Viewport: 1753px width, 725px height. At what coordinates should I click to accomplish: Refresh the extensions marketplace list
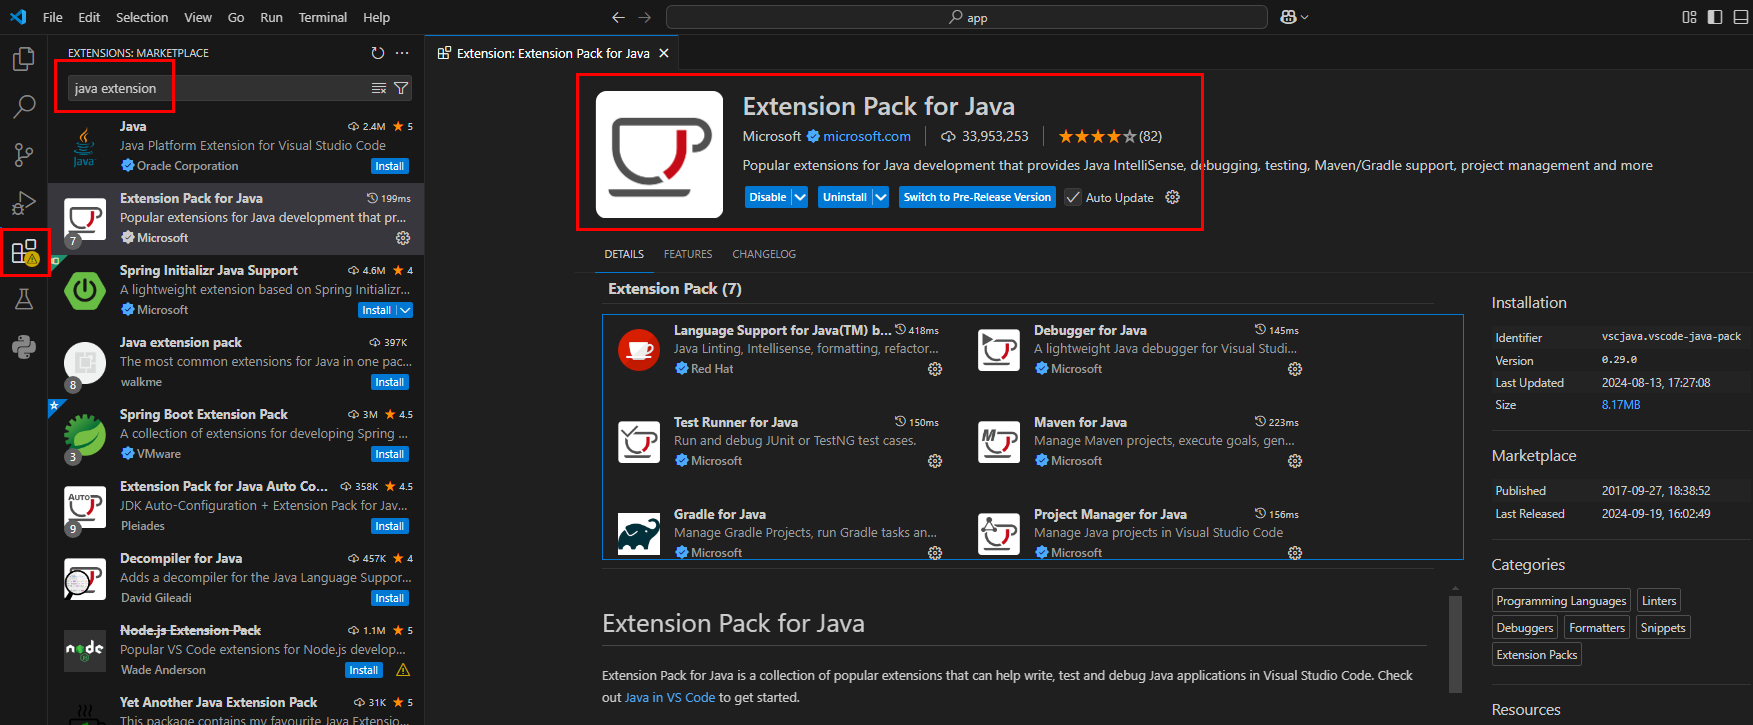(377, 53)
